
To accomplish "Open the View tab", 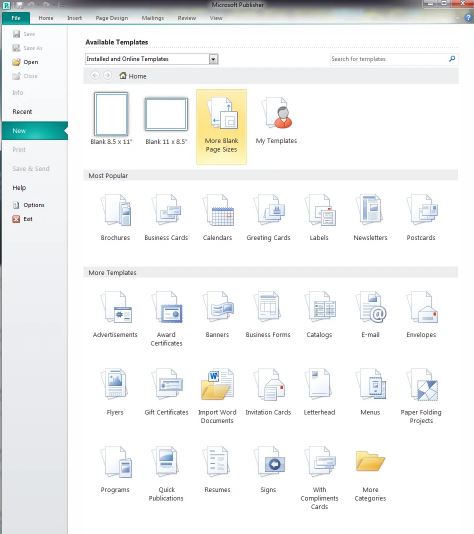I will [x=216, y=18].
